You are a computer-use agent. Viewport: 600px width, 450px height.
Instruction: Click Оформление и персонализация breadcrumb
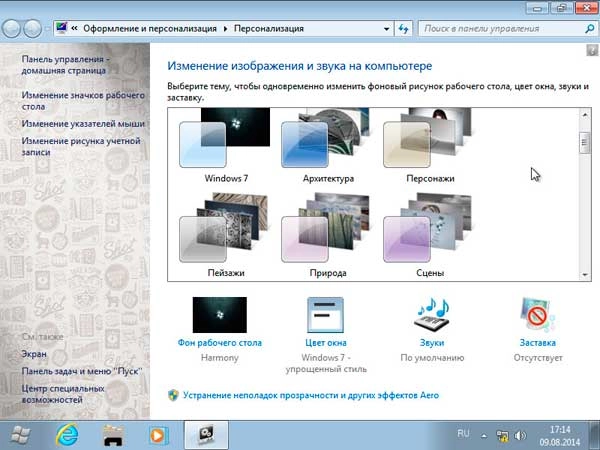pyautogui.click(x=150, y=29)
